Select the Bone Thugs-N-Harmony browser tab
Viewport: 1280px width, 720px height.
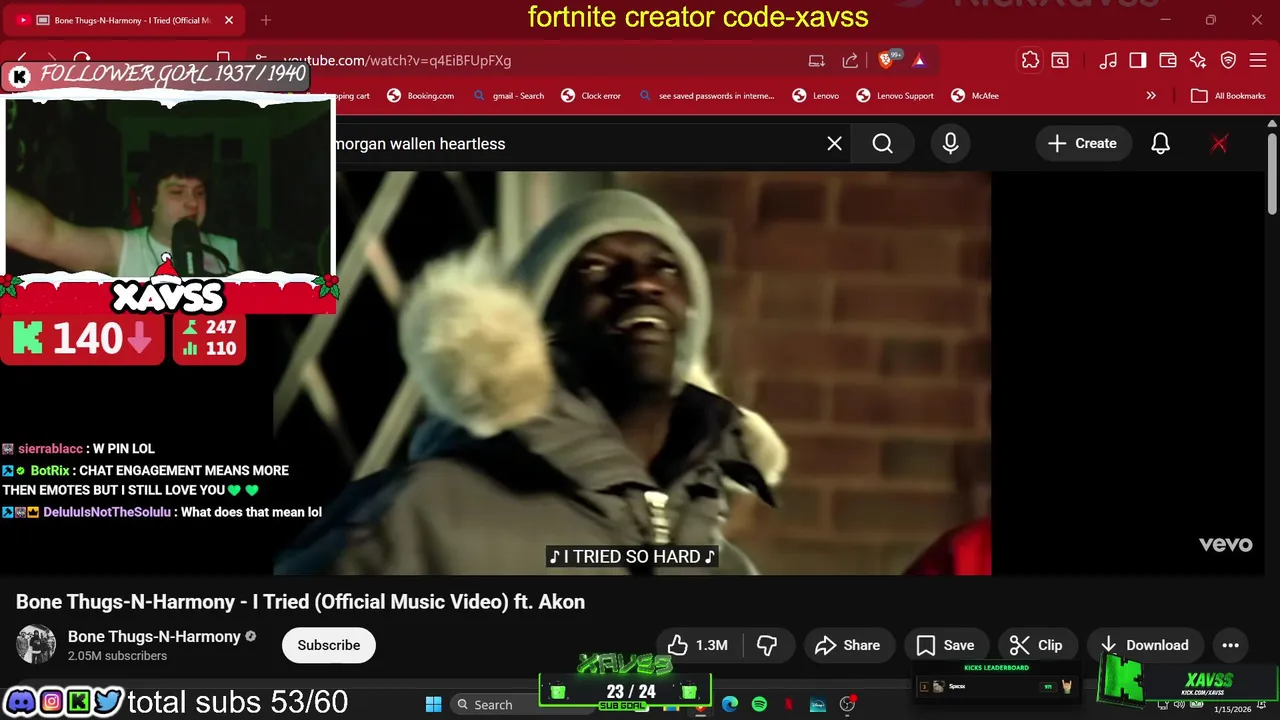(125, 20)
